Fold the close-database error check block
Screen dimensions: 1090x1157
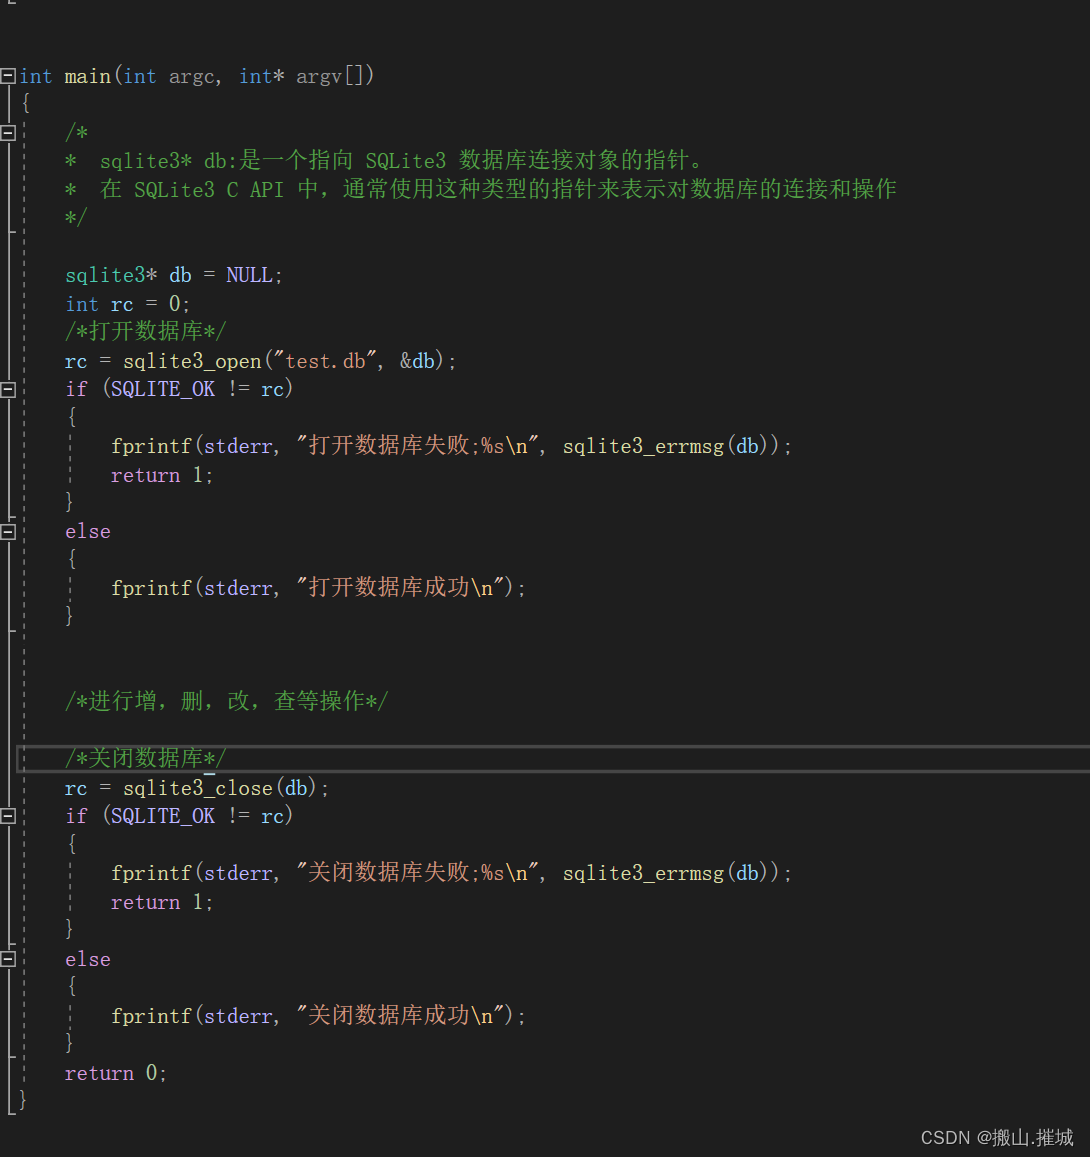click(x=7, y=815)
